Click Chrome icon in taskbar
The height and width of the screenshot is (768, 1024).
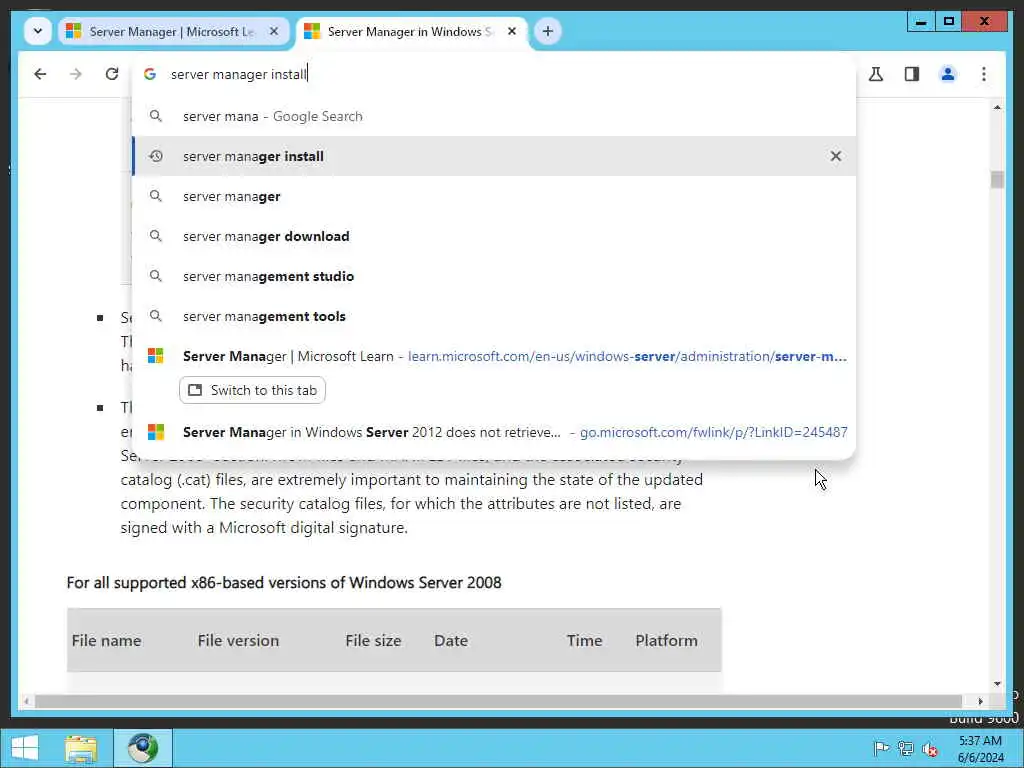coord(143,748)
